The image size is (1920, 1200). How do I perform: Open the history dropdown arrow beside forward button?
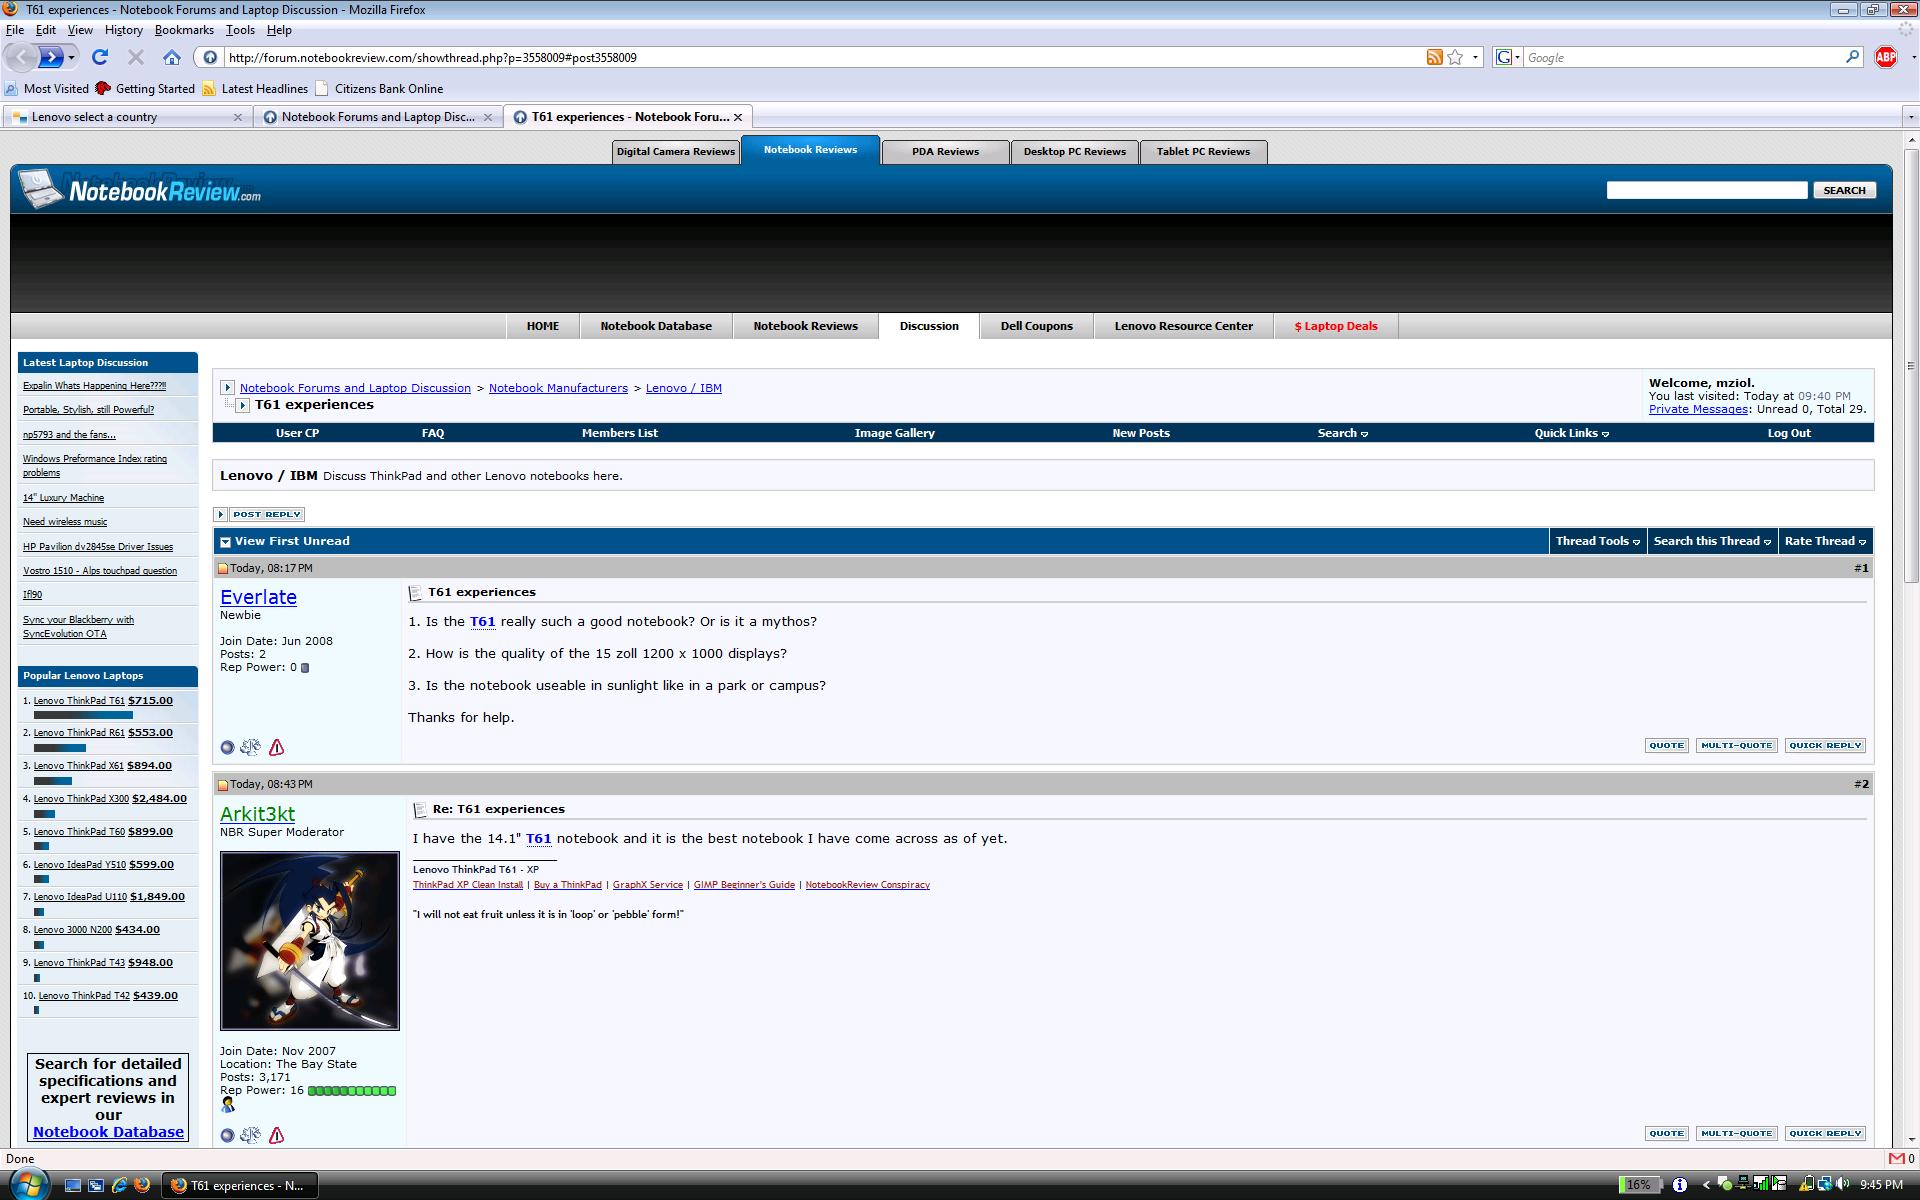[x=72, y=57]
